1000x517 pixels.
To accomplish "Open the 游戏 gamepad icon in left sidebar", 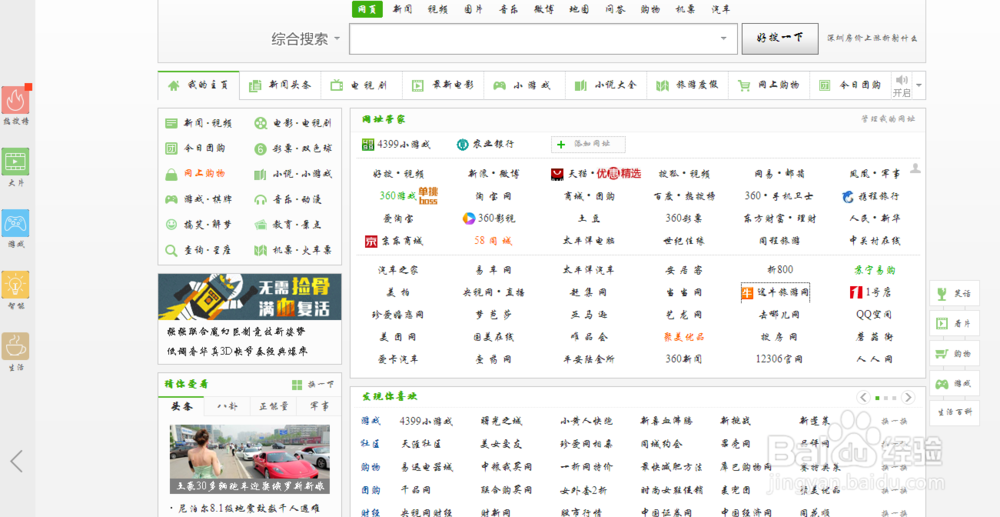I will pos(15,223).
